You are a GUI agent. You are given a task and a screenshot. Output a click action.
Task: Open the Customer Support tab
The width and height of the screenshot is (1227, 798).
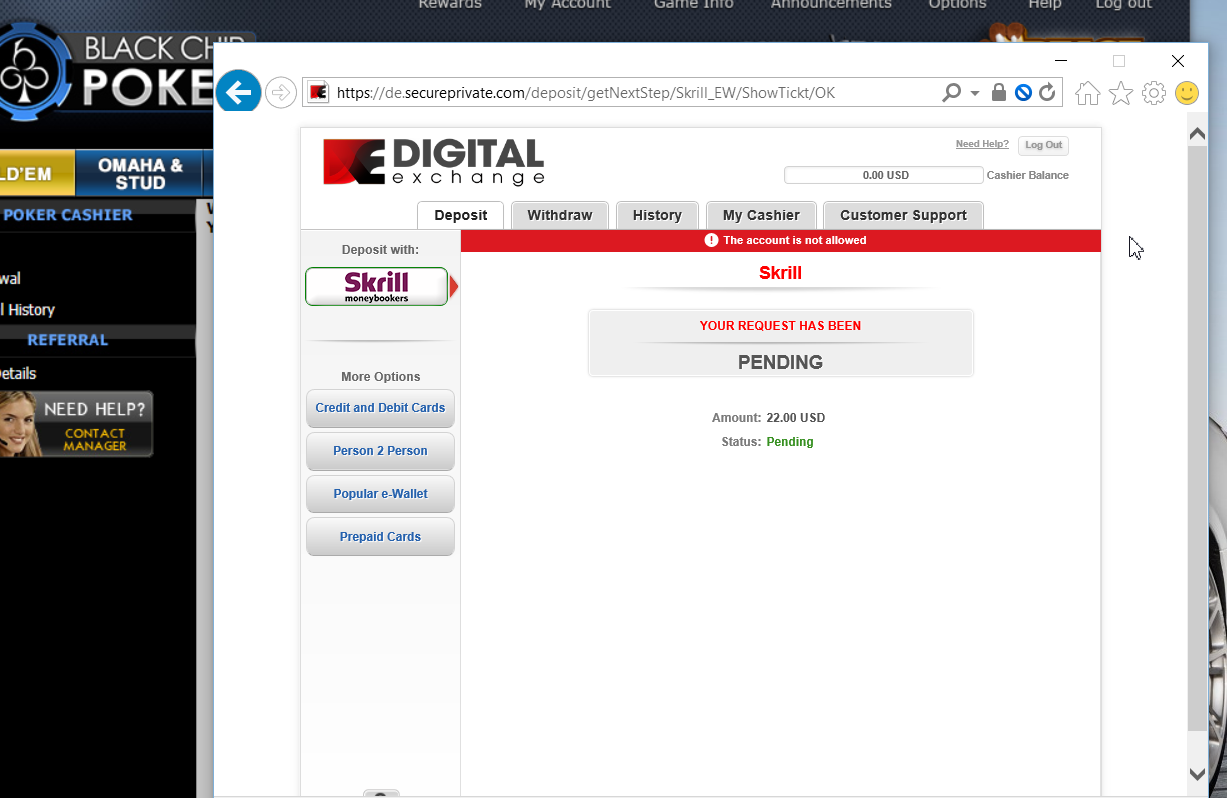pyautogui.click(x=903, y=215)
